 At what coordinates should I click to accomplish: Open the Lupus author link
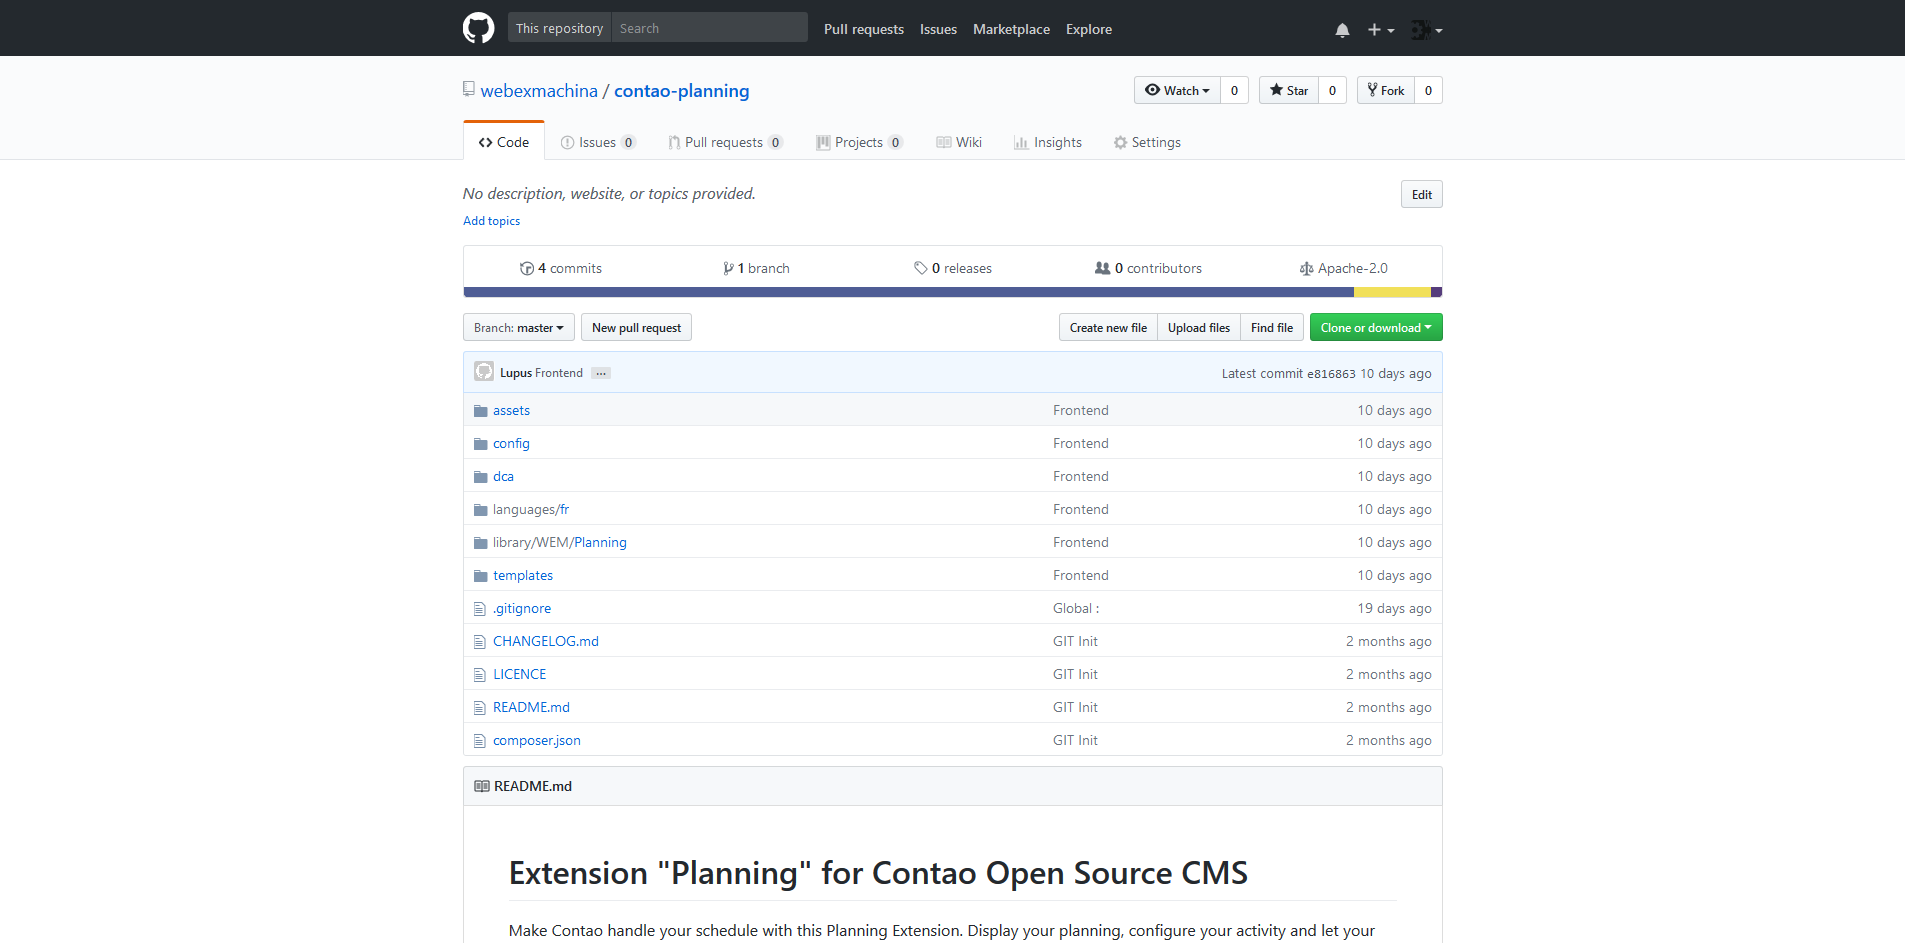(516, 373)
